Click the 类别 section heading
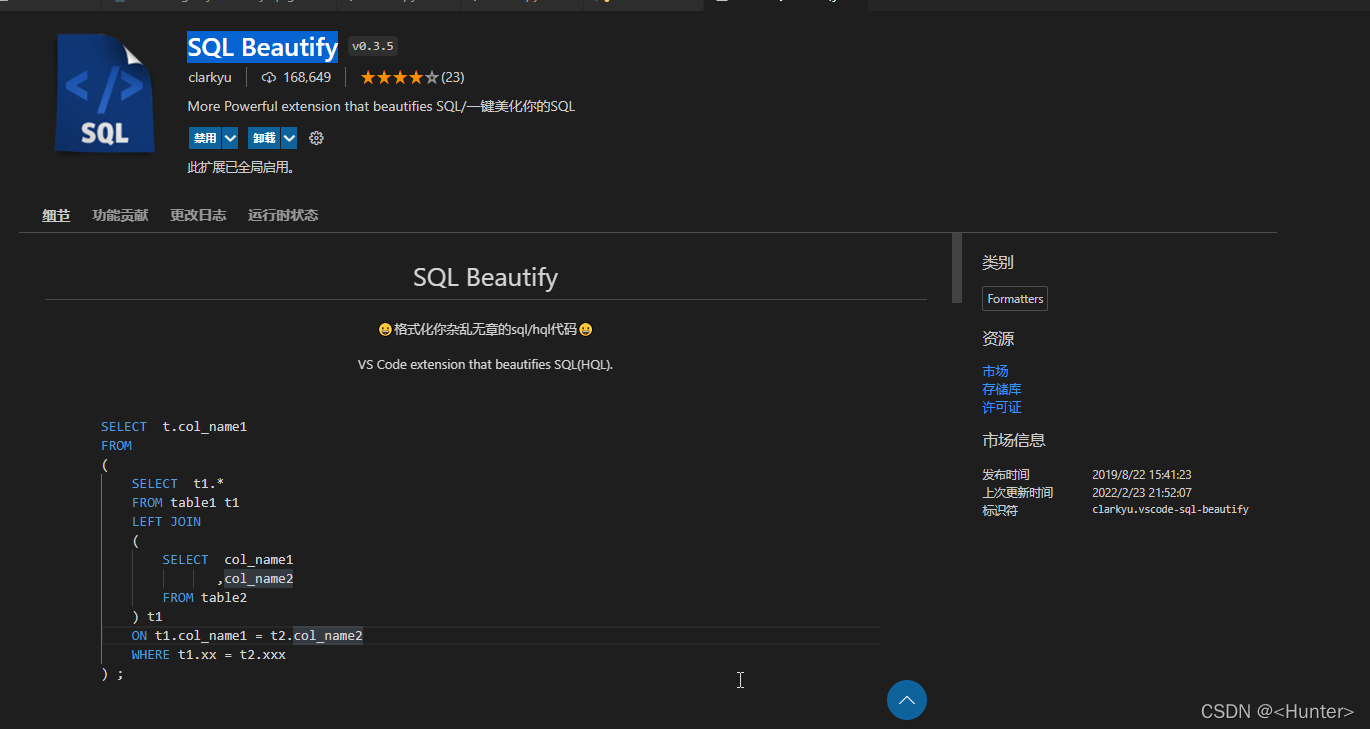 tap(998, 262)
